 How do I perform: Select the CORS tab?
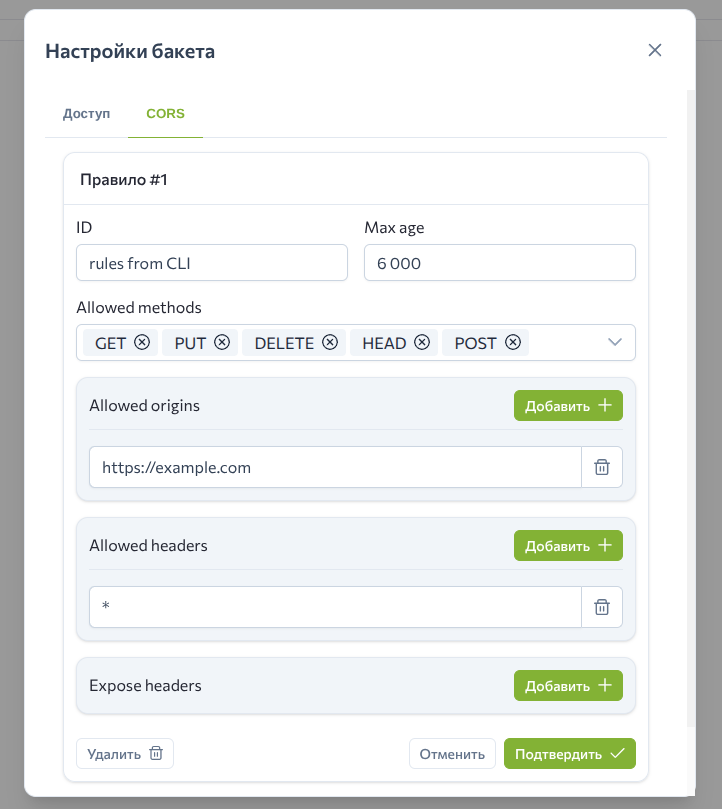(165, 114)
